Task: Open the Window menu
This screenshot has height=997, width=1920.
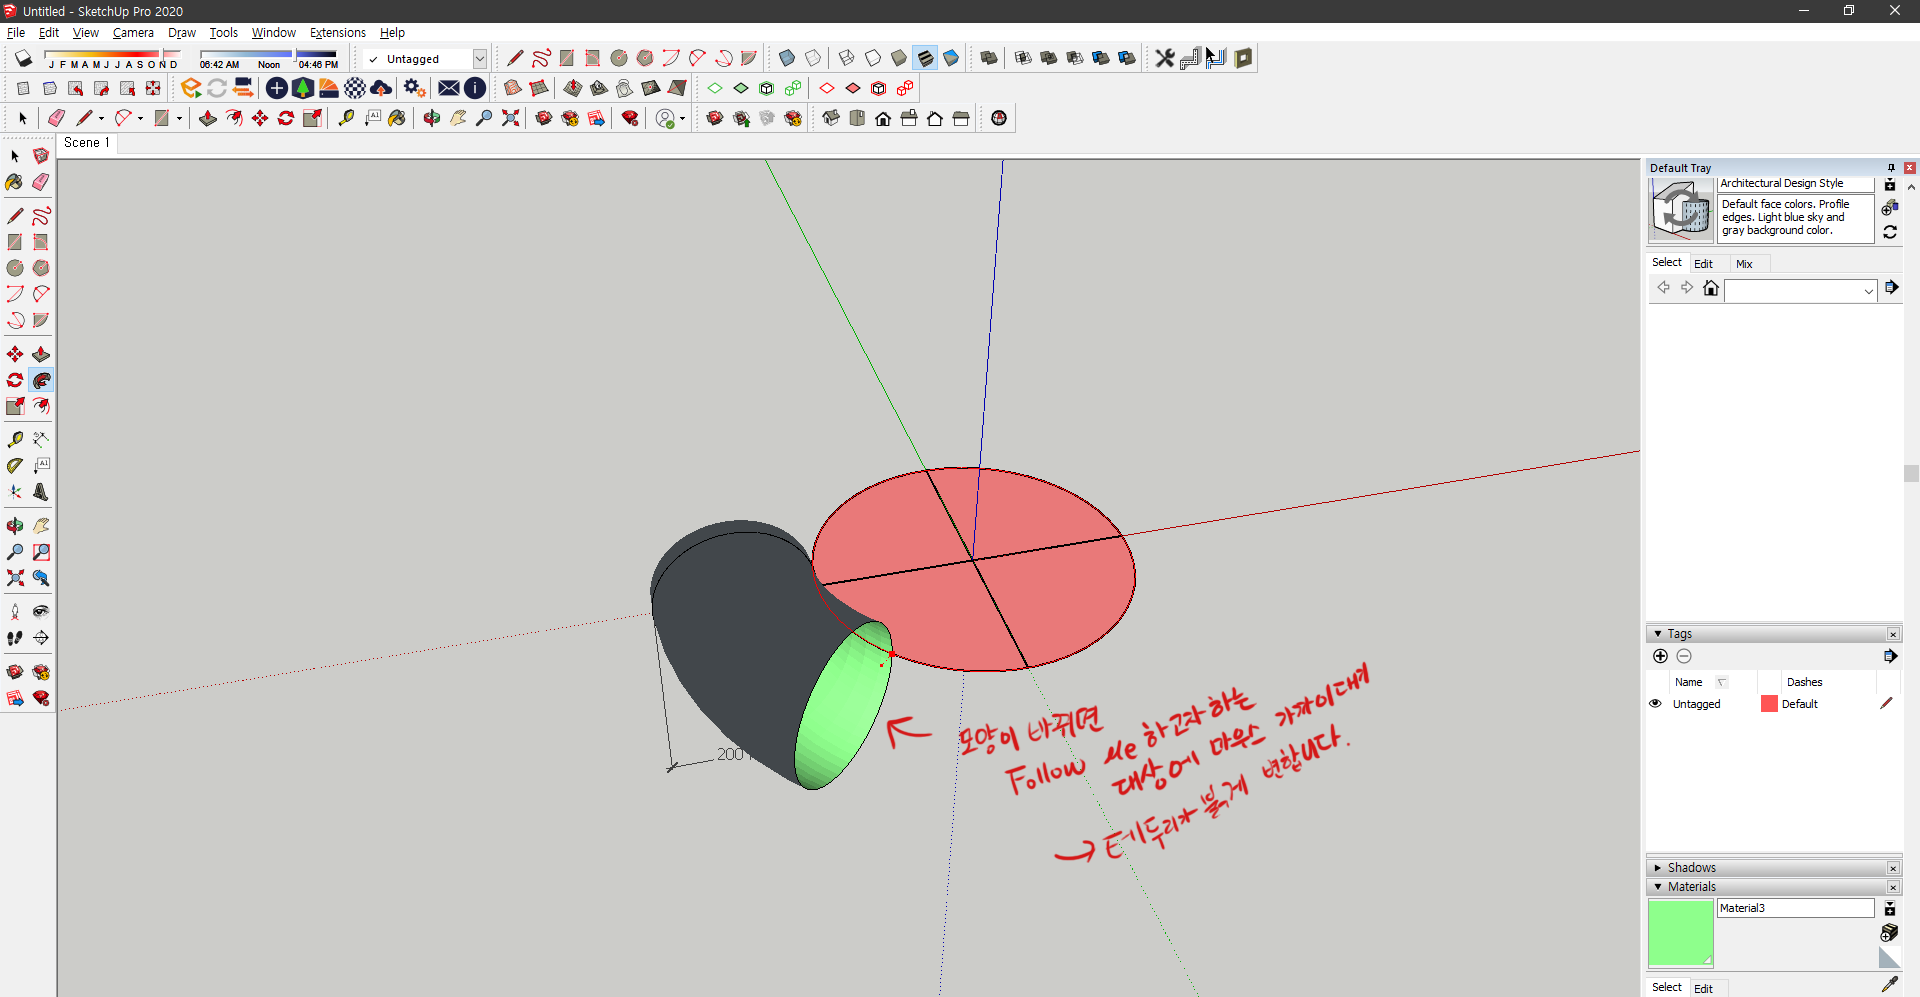Action: [x=273, y=33]
